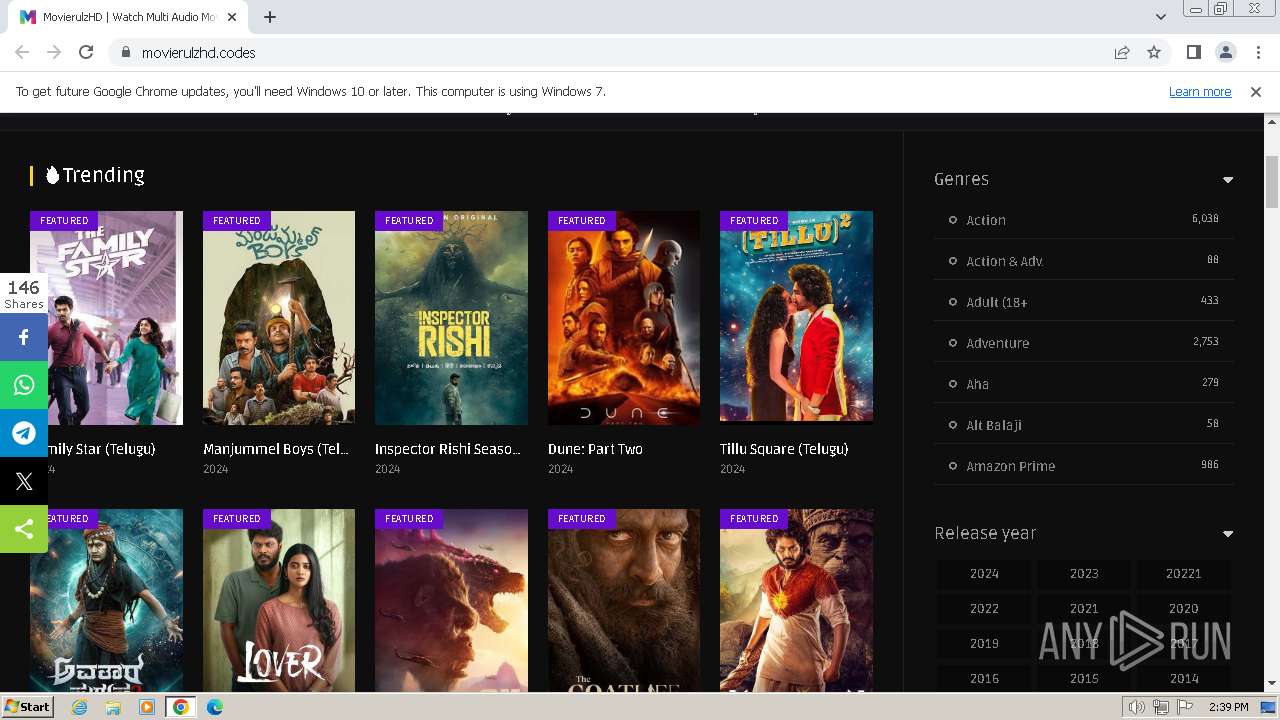Filter by release year 2020

point(1184,609)
